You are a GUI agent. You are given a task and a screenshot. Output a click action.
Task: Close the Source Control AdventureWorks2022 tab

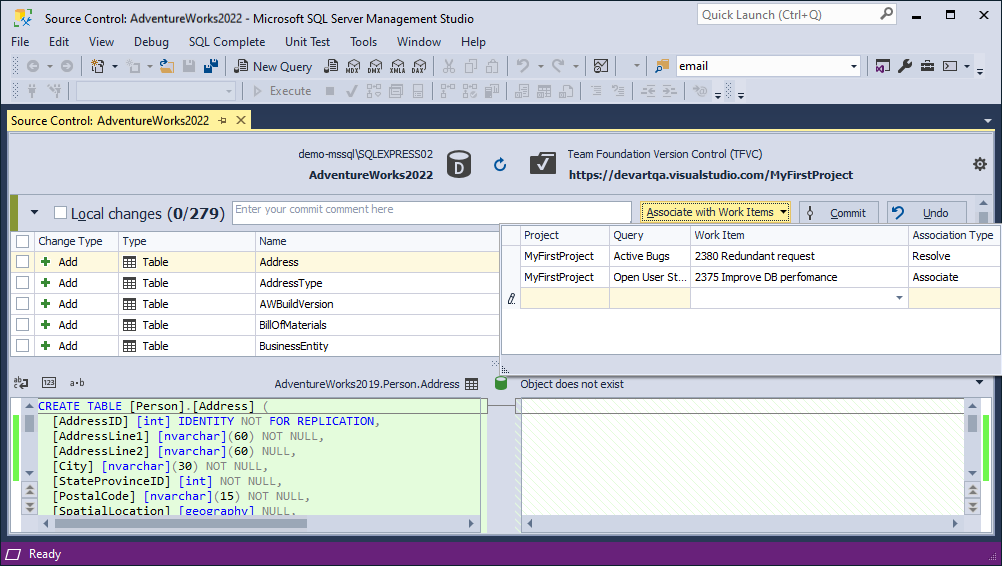click(x=241, y=120)
